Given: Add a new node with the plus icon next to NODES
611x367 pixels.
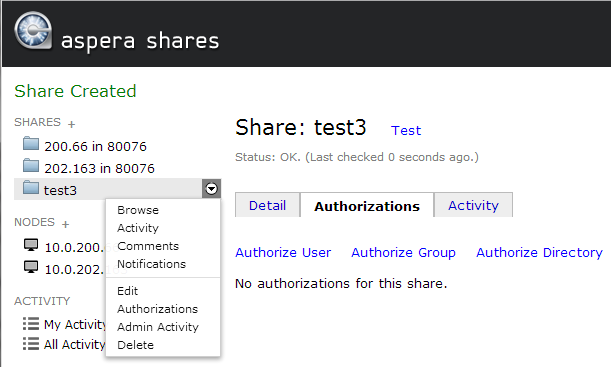Looking at the screenshot, I should point(65,224).
